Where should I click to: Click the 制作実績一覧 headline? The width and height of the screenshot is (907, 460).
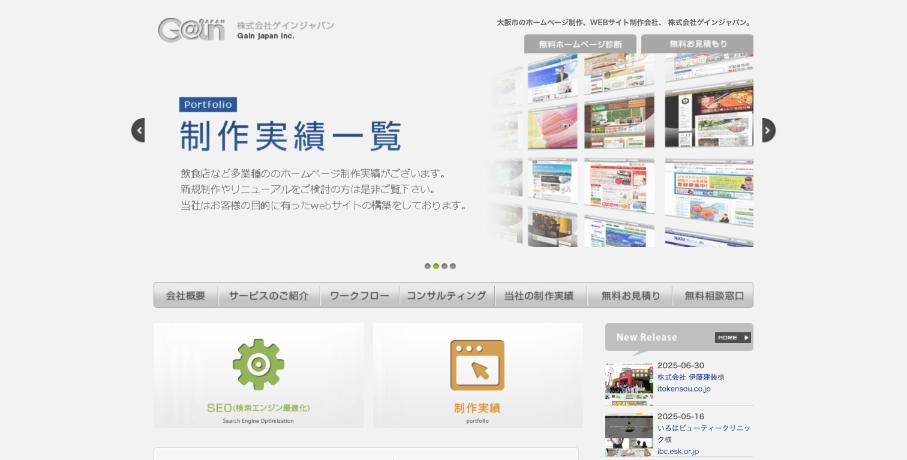click(x=290, y=137)
